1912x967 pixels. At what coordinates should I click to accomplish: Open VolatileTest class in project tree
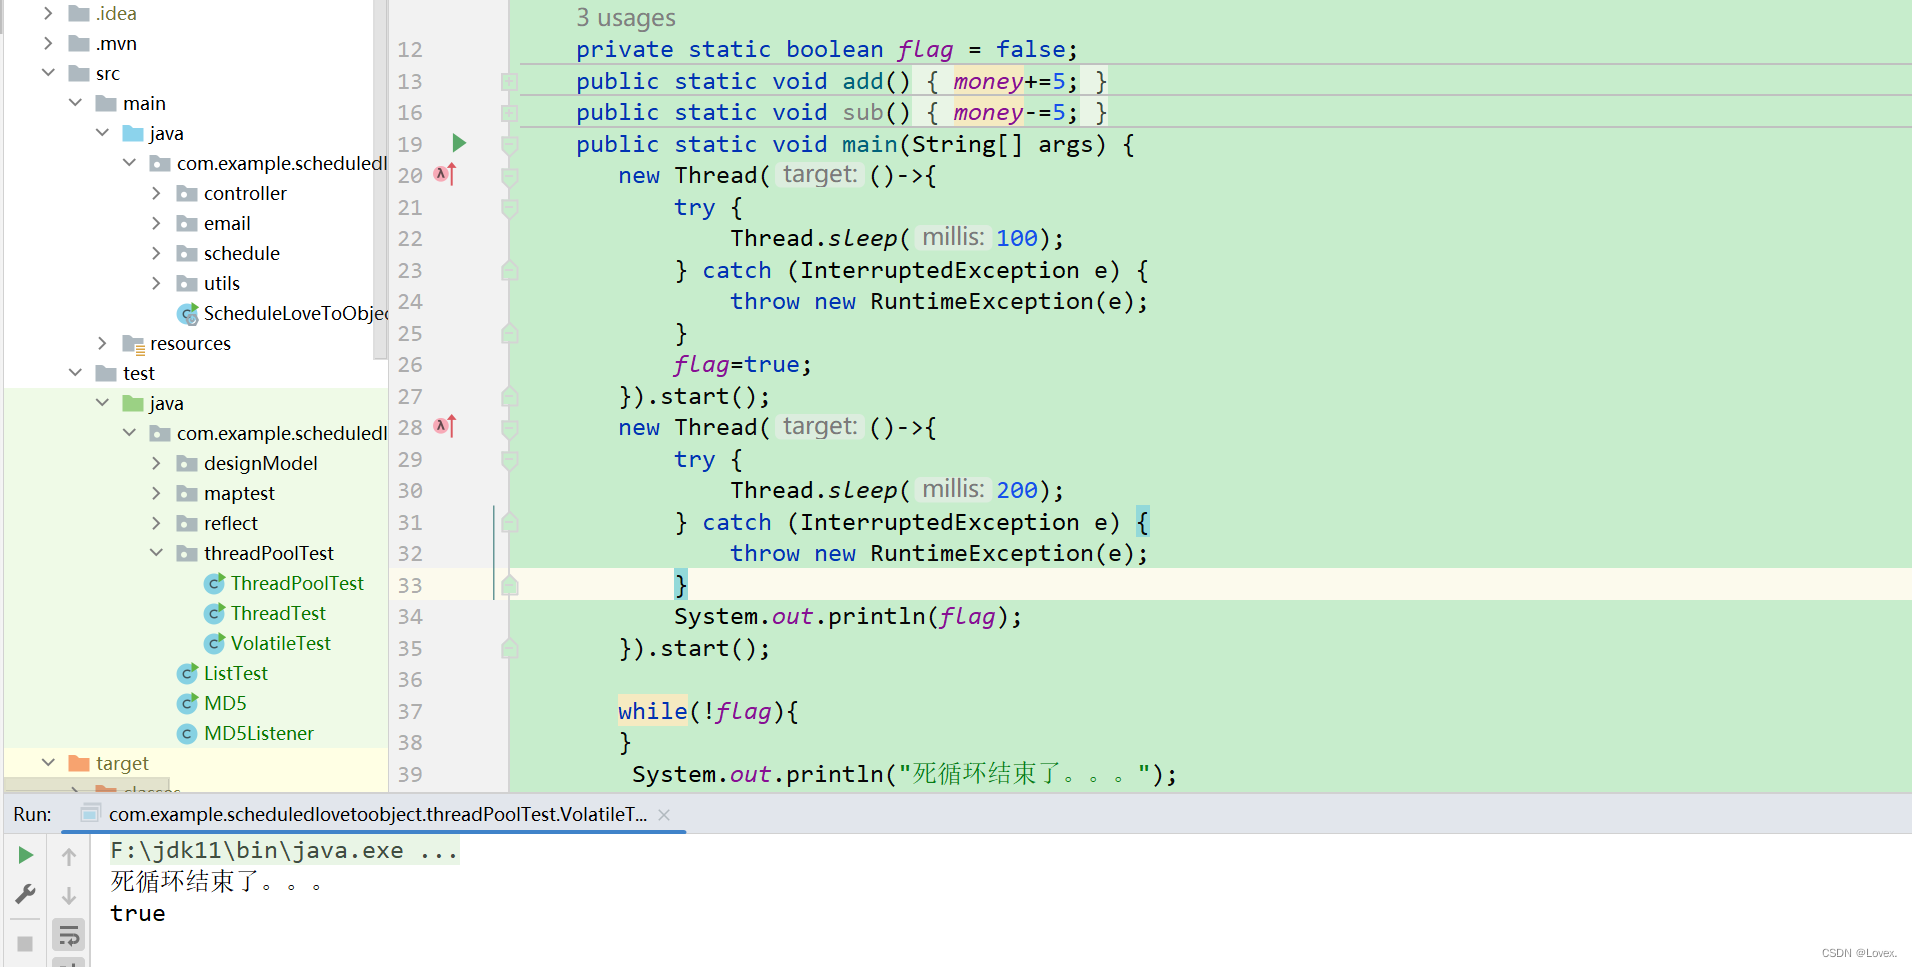point(280,643)
